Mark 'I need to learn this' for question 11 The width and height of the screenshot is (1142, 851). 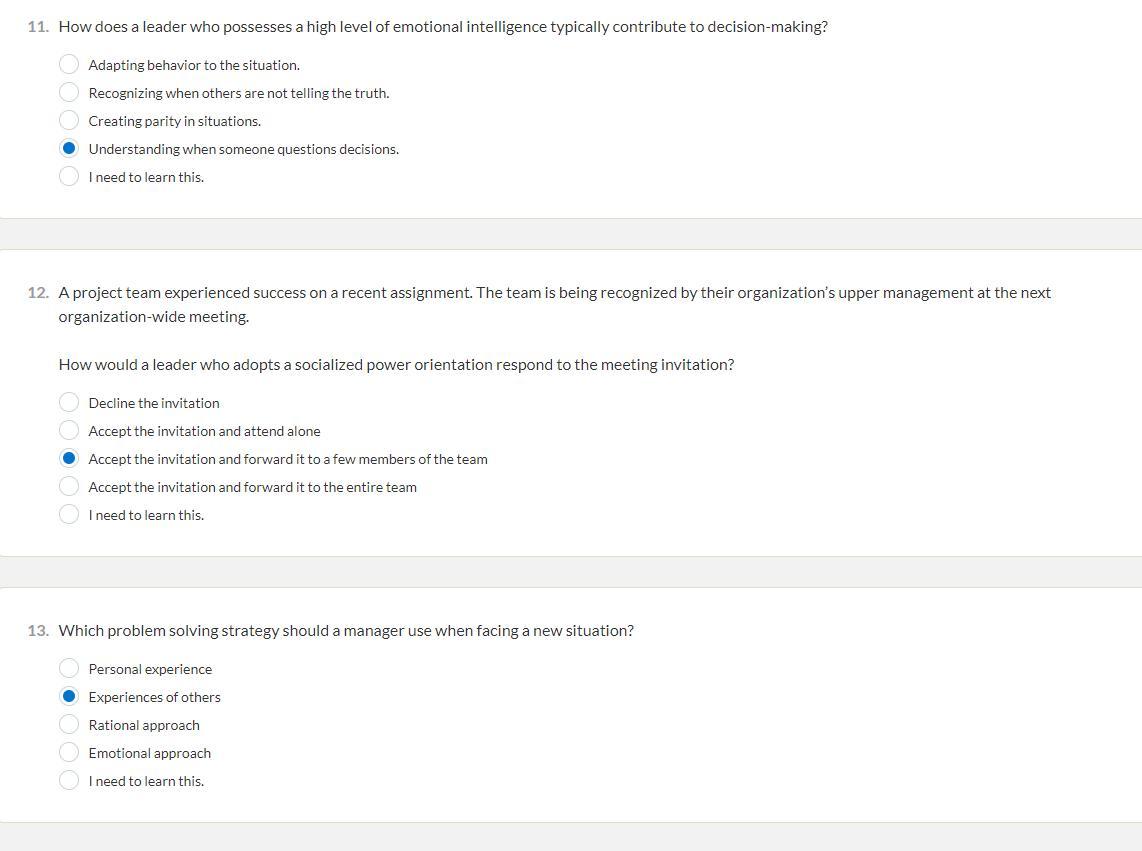point(68,176)
